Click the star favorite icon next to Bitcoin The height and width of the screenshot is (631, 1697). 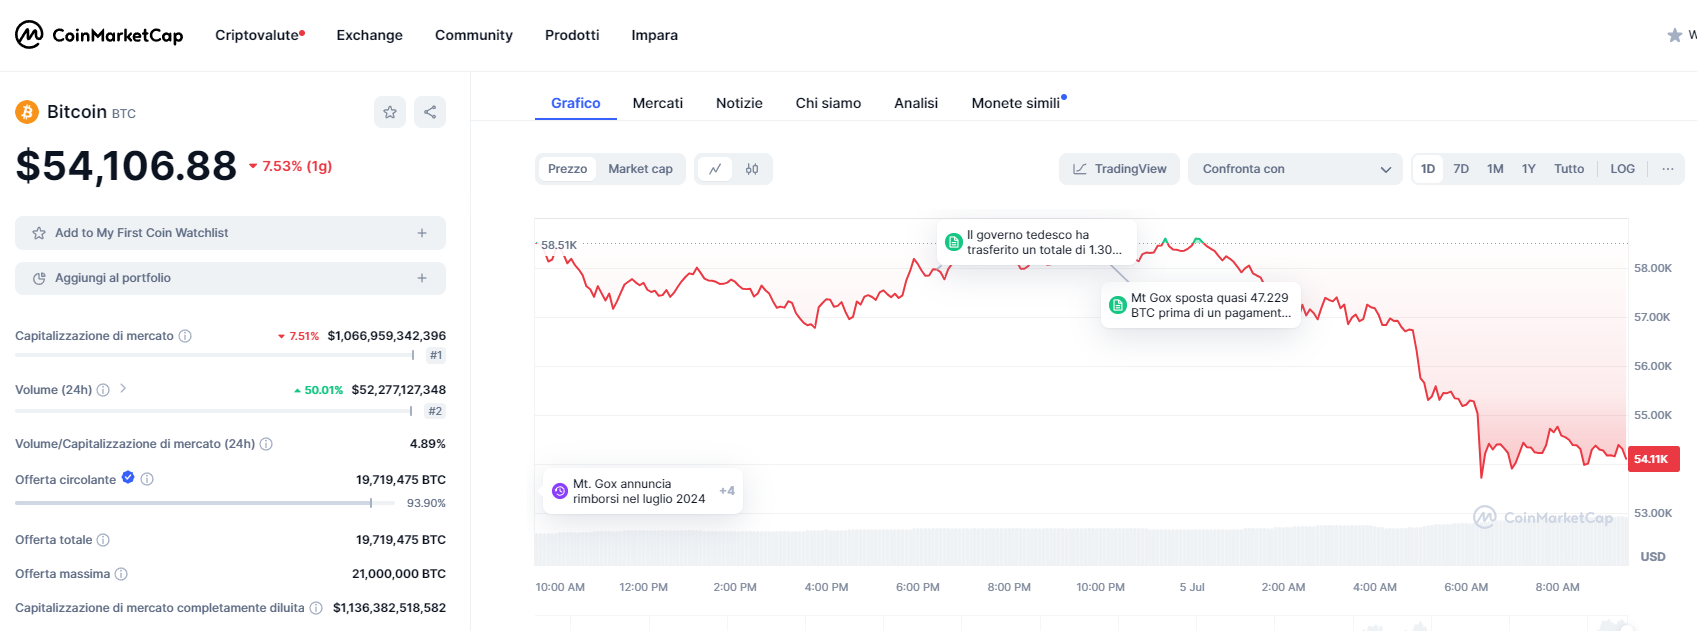[x=390, y=112]
